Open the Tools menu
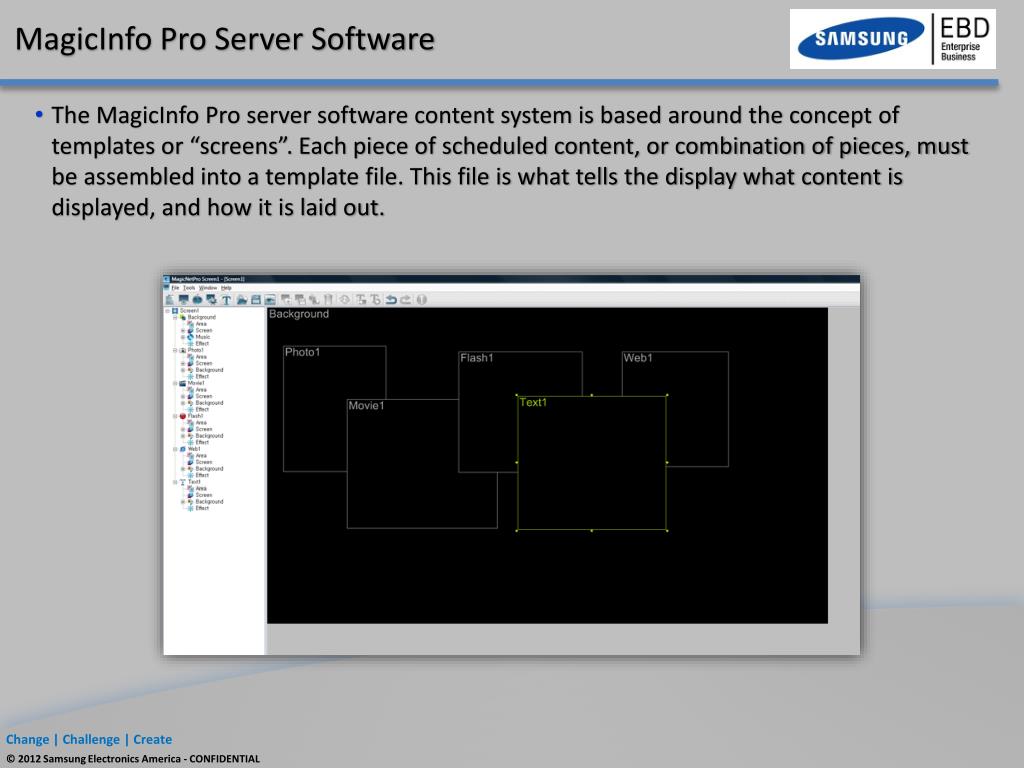 (189, 287)
